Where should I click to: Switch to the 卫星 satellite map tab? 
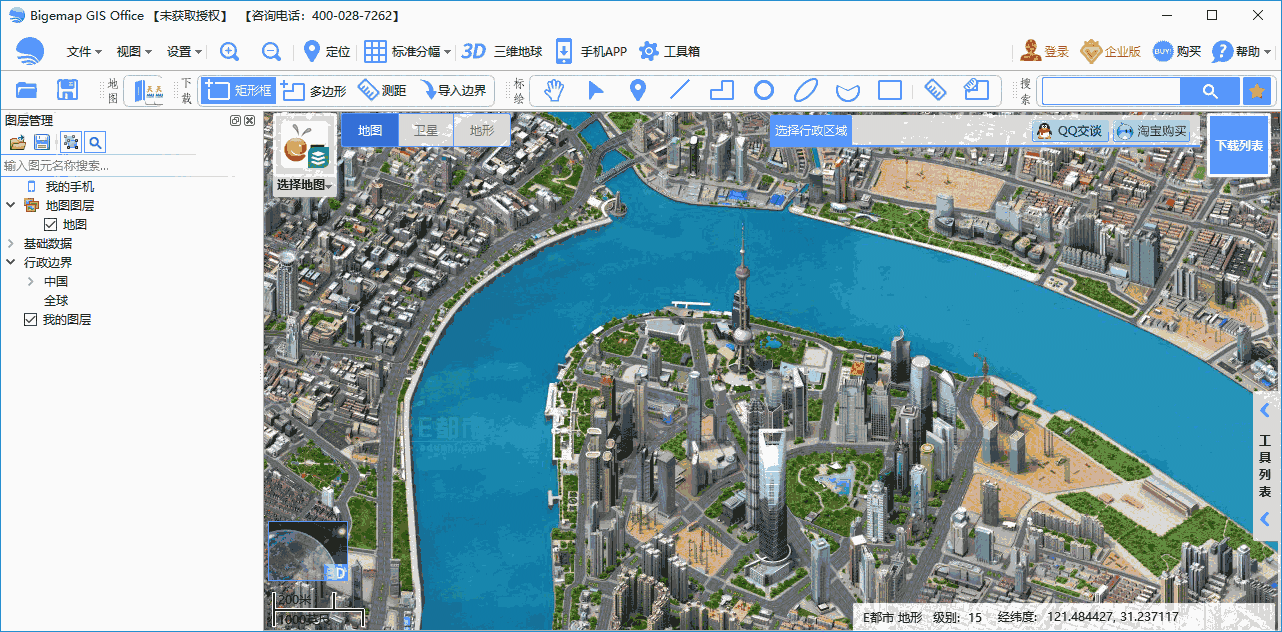pyautogui.click(x=427, y=130)
